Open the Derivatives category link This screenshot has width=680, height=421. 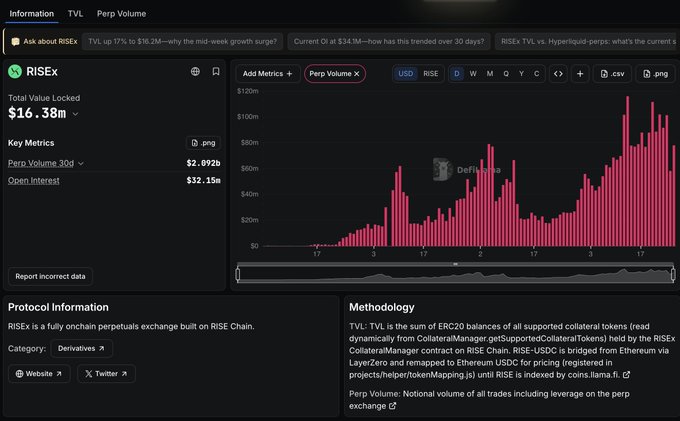pyautogui.click(x=82, y=348)
